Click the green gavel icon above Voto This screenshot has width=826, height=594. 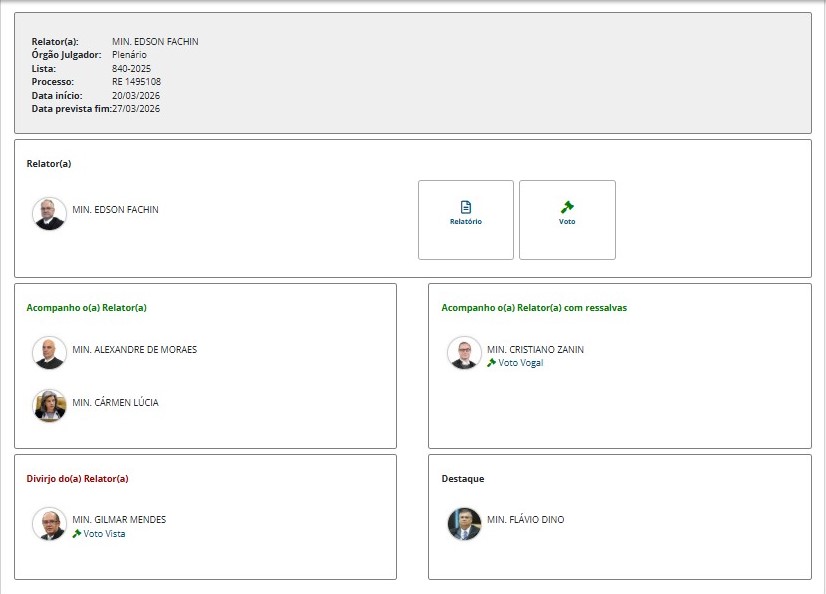point(567,207)
